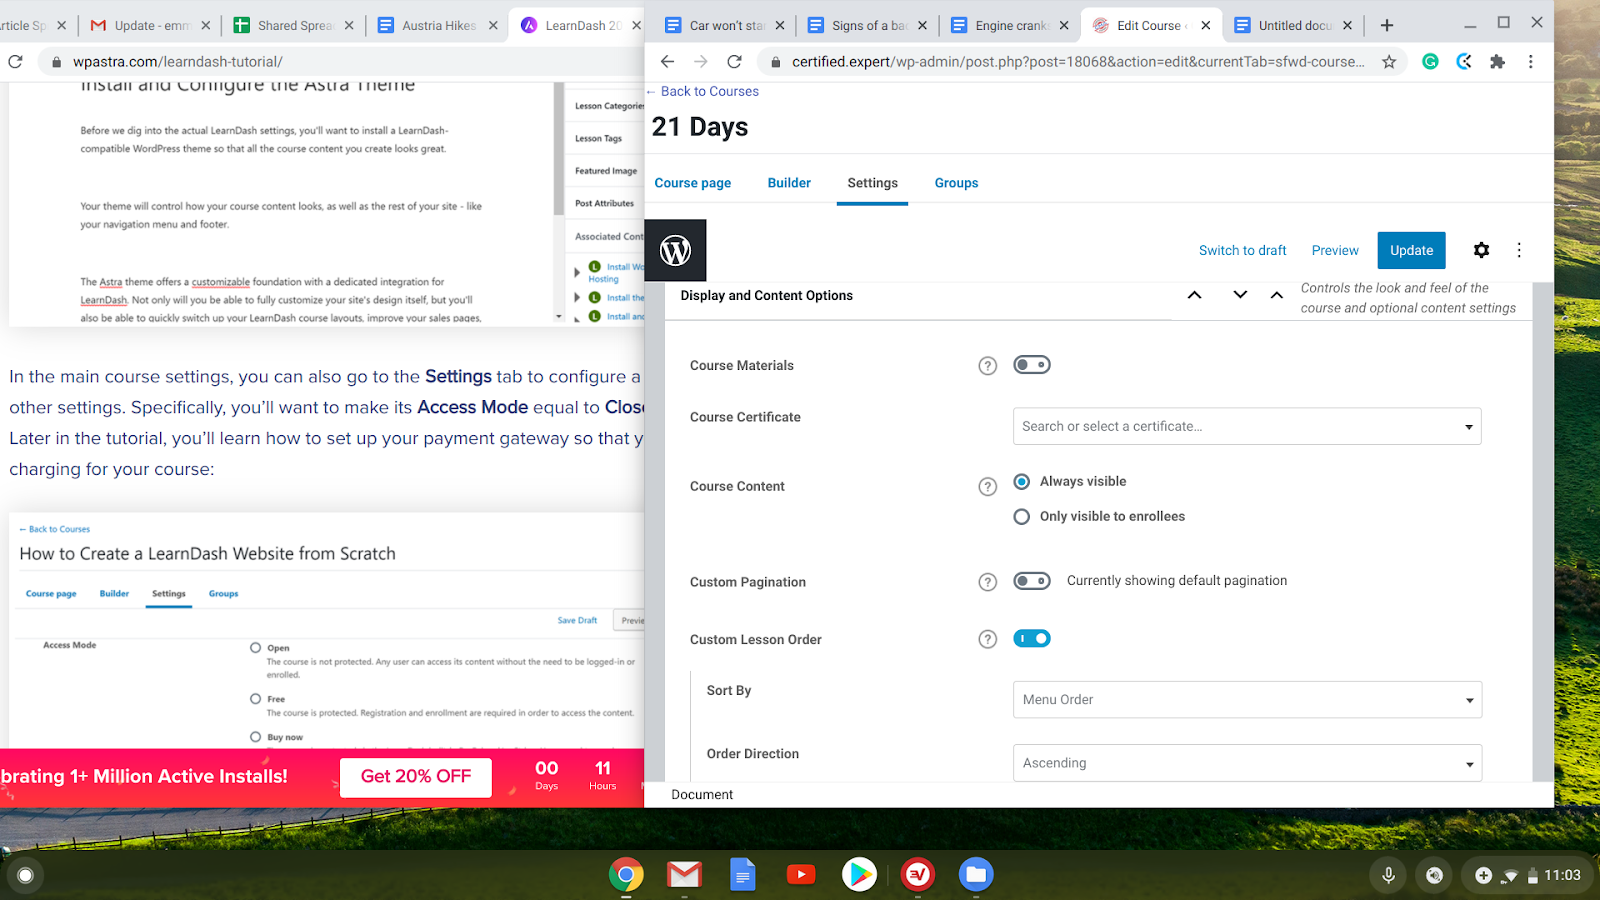Screen dimensions: 1600x900
Task: Open the Files app from the shelf
Action: [976, 875]
